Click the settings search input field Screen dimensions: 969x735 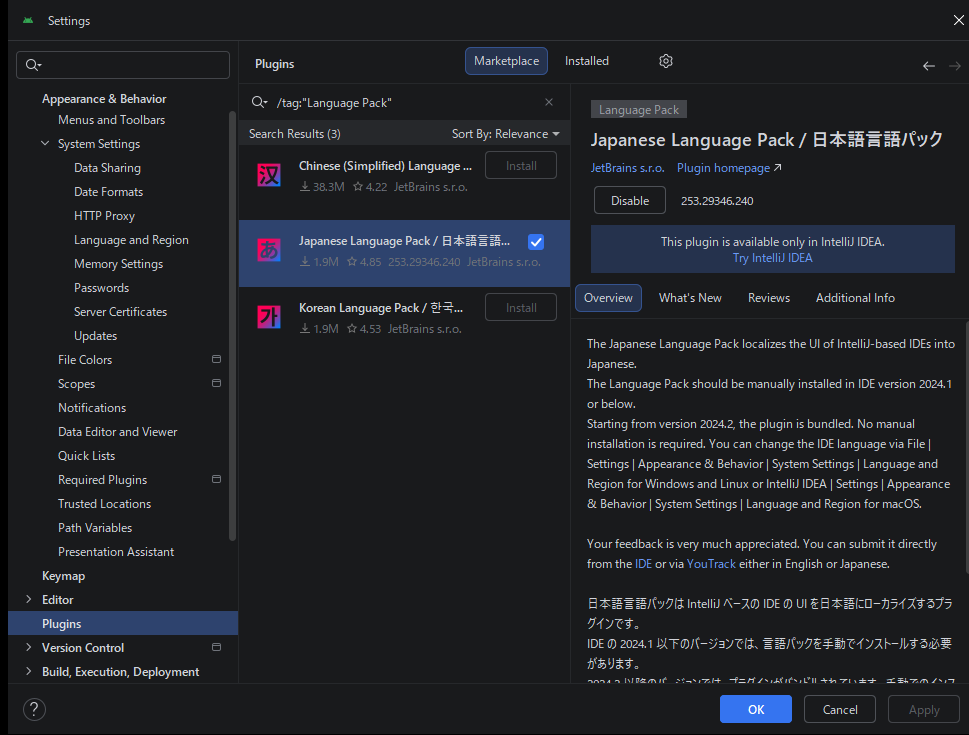pos(130,65)
